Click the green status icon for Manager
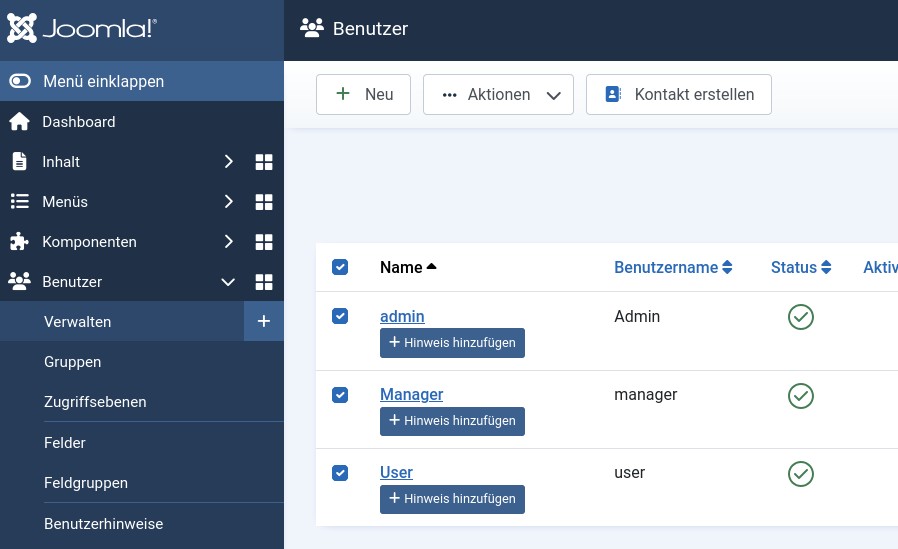The image size is (898, 549). (801, 395)
